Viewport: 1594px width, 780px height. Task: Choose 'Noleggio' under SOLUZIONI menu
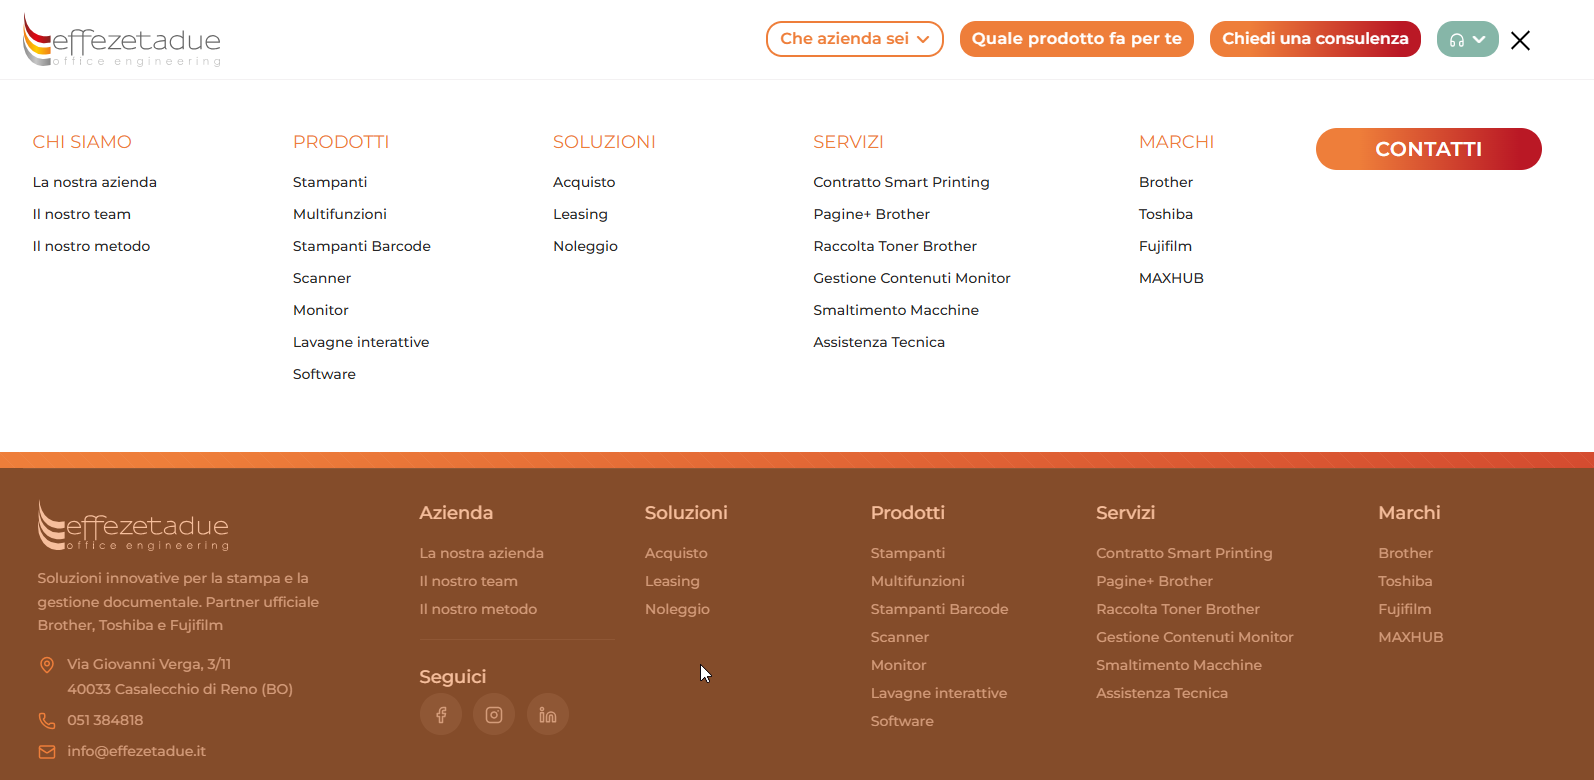click(x=585, y=246)
